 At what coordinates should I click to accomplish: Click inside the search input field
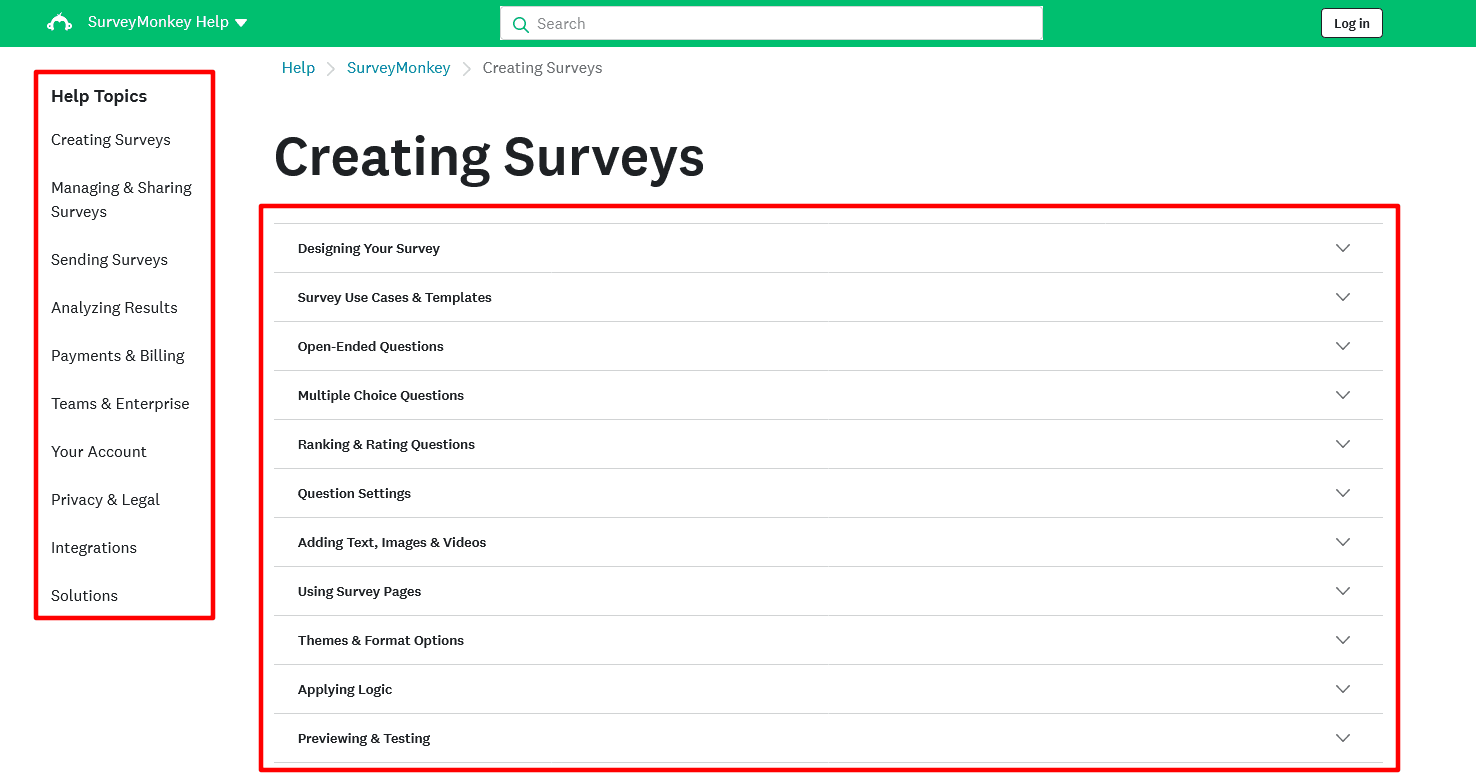(770, 23)
